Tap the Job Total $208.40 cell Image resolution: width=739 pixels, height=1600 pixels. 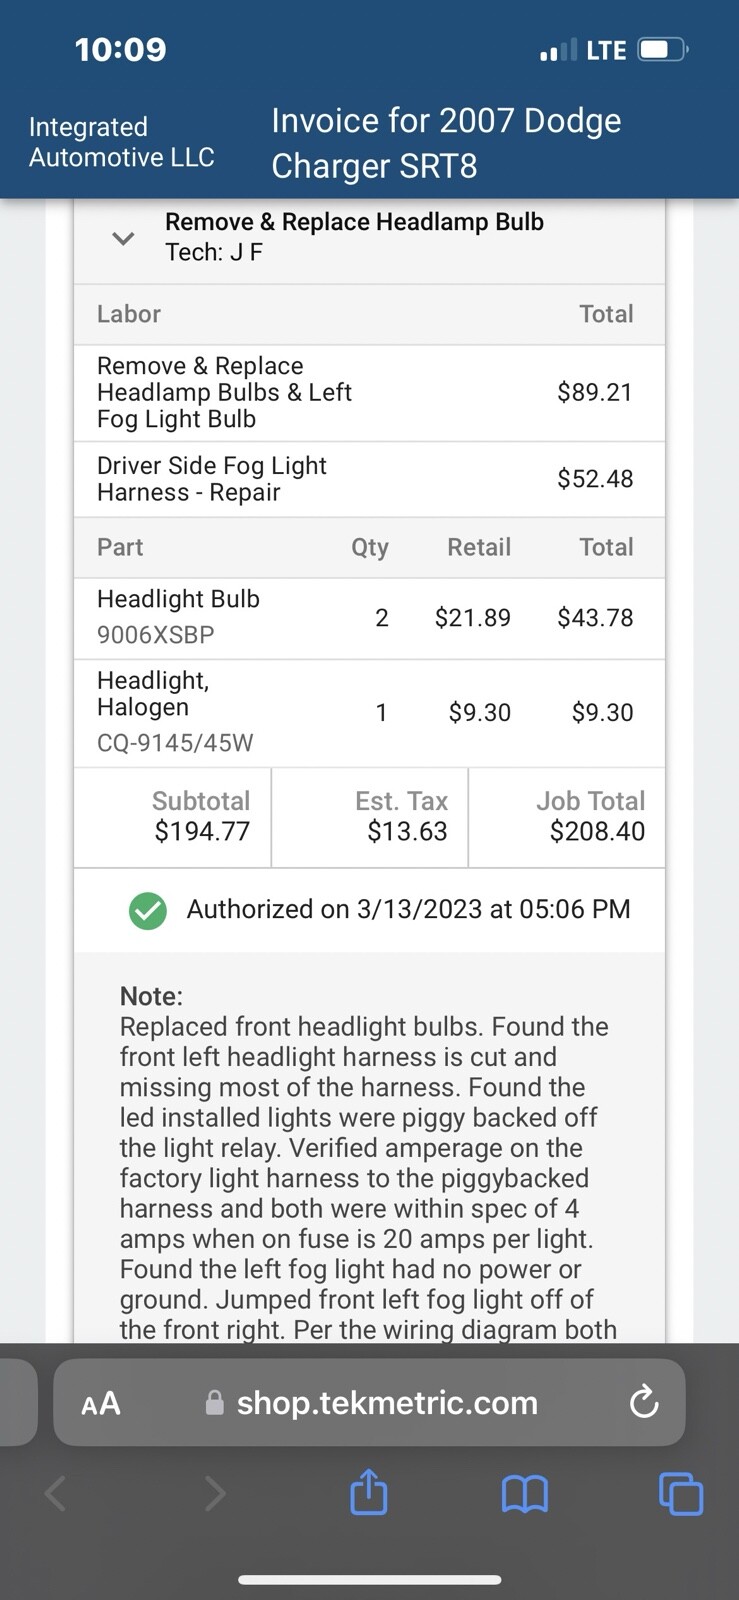[567, 816]
